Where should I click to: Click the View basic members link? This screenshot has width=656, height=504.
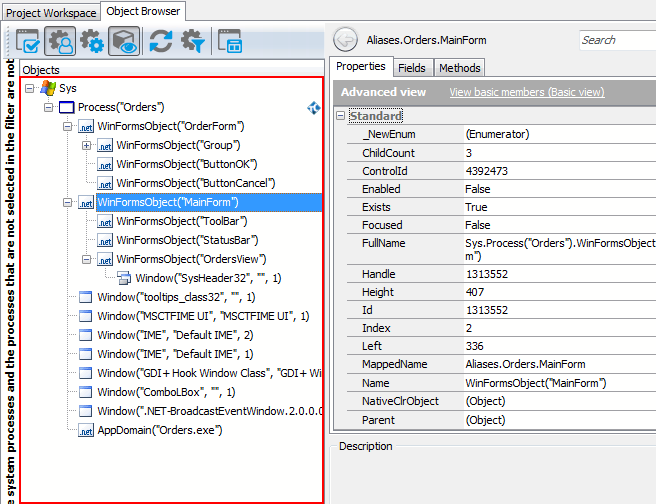526,92
